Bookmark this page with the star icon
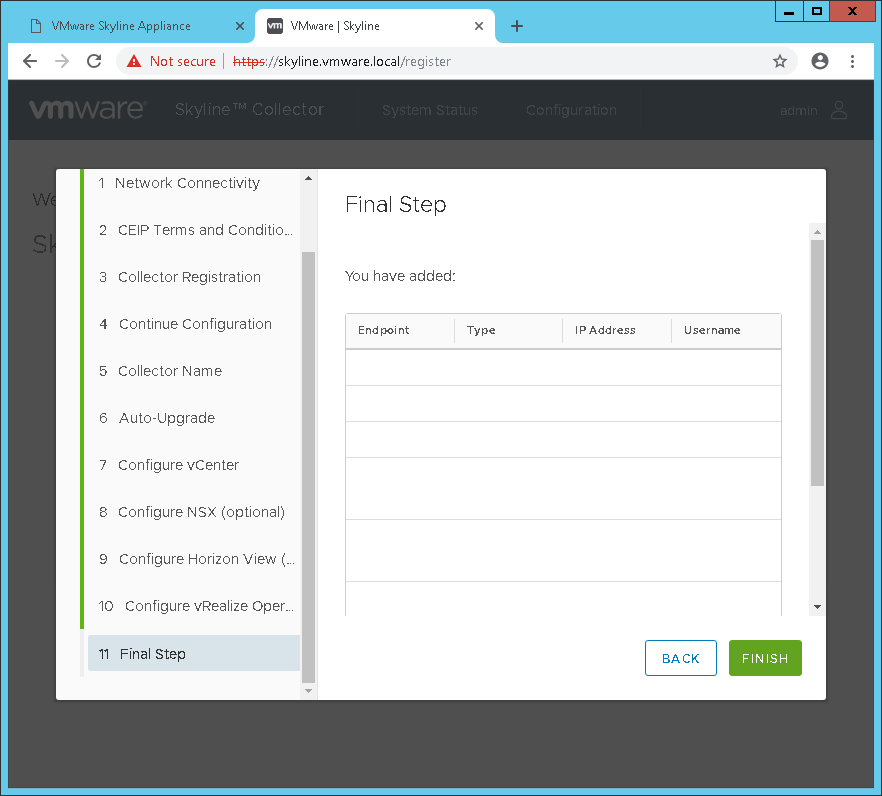 [780, 61]
